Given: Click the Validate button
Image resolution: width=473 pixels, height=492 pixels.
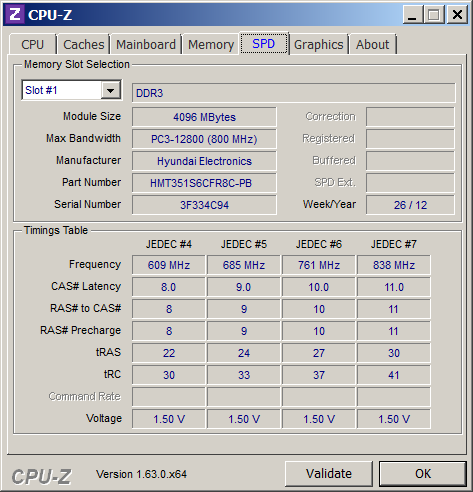Looking at the screenshot, I should point(329,474).
